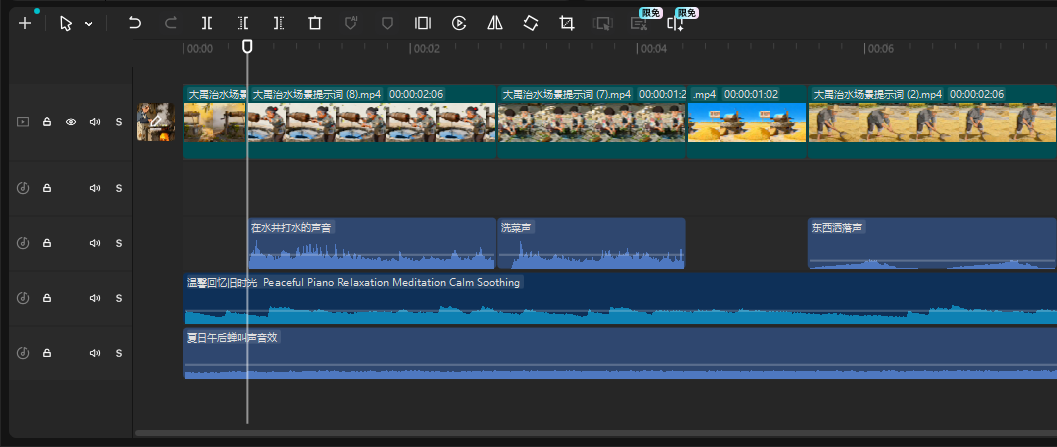
Task: Open the selection tool mode dropdown arrow
Action: [89, 23]
